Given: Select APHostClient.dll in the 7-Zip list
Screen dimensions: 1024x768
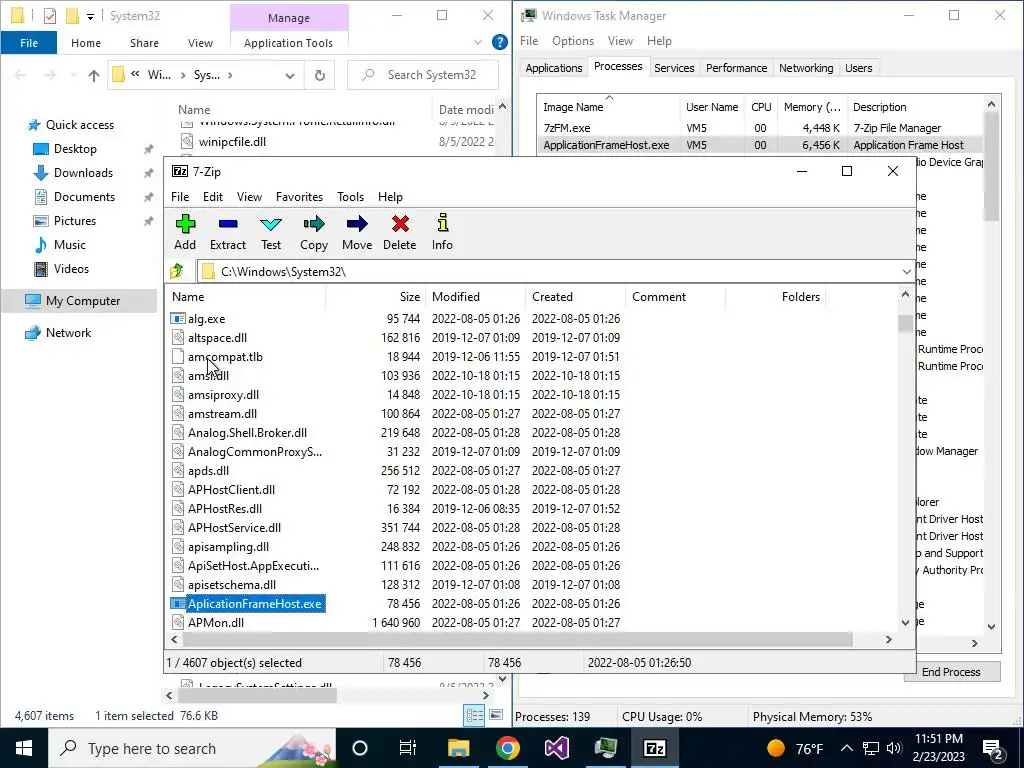Looking at the screenshot, I should coord(231,489).
